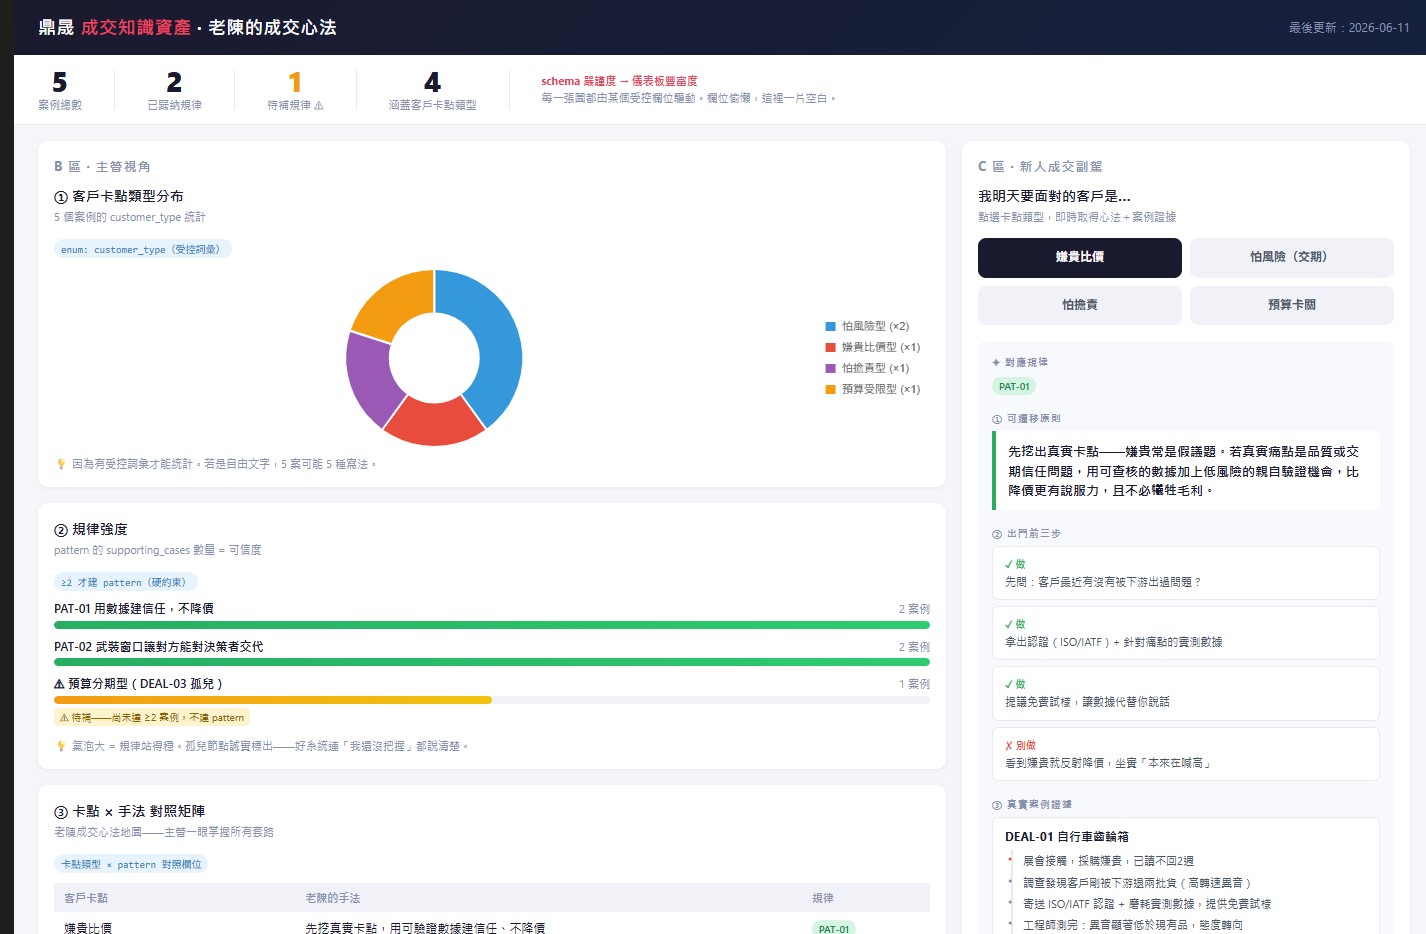
Task: Click the circled 3 icon by 真實案例證據
Action: pos(997,805)
